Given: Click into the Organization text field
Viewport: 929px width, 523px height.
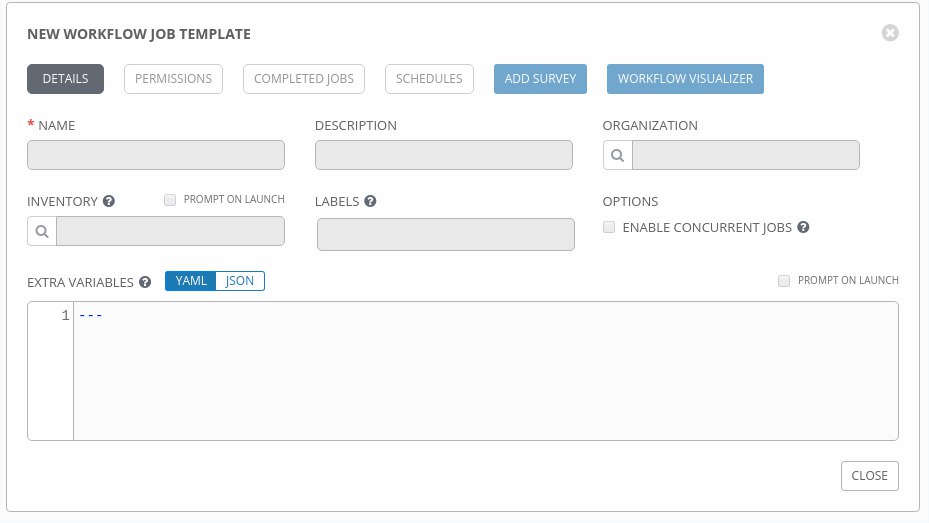Looking at the screenshot, I should point(746,155).
